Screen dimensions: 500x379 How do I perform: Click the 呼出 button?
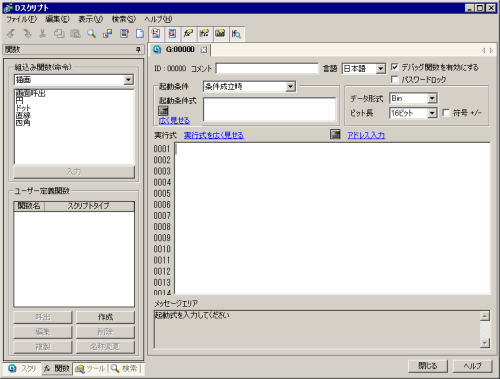pos(43,317)
